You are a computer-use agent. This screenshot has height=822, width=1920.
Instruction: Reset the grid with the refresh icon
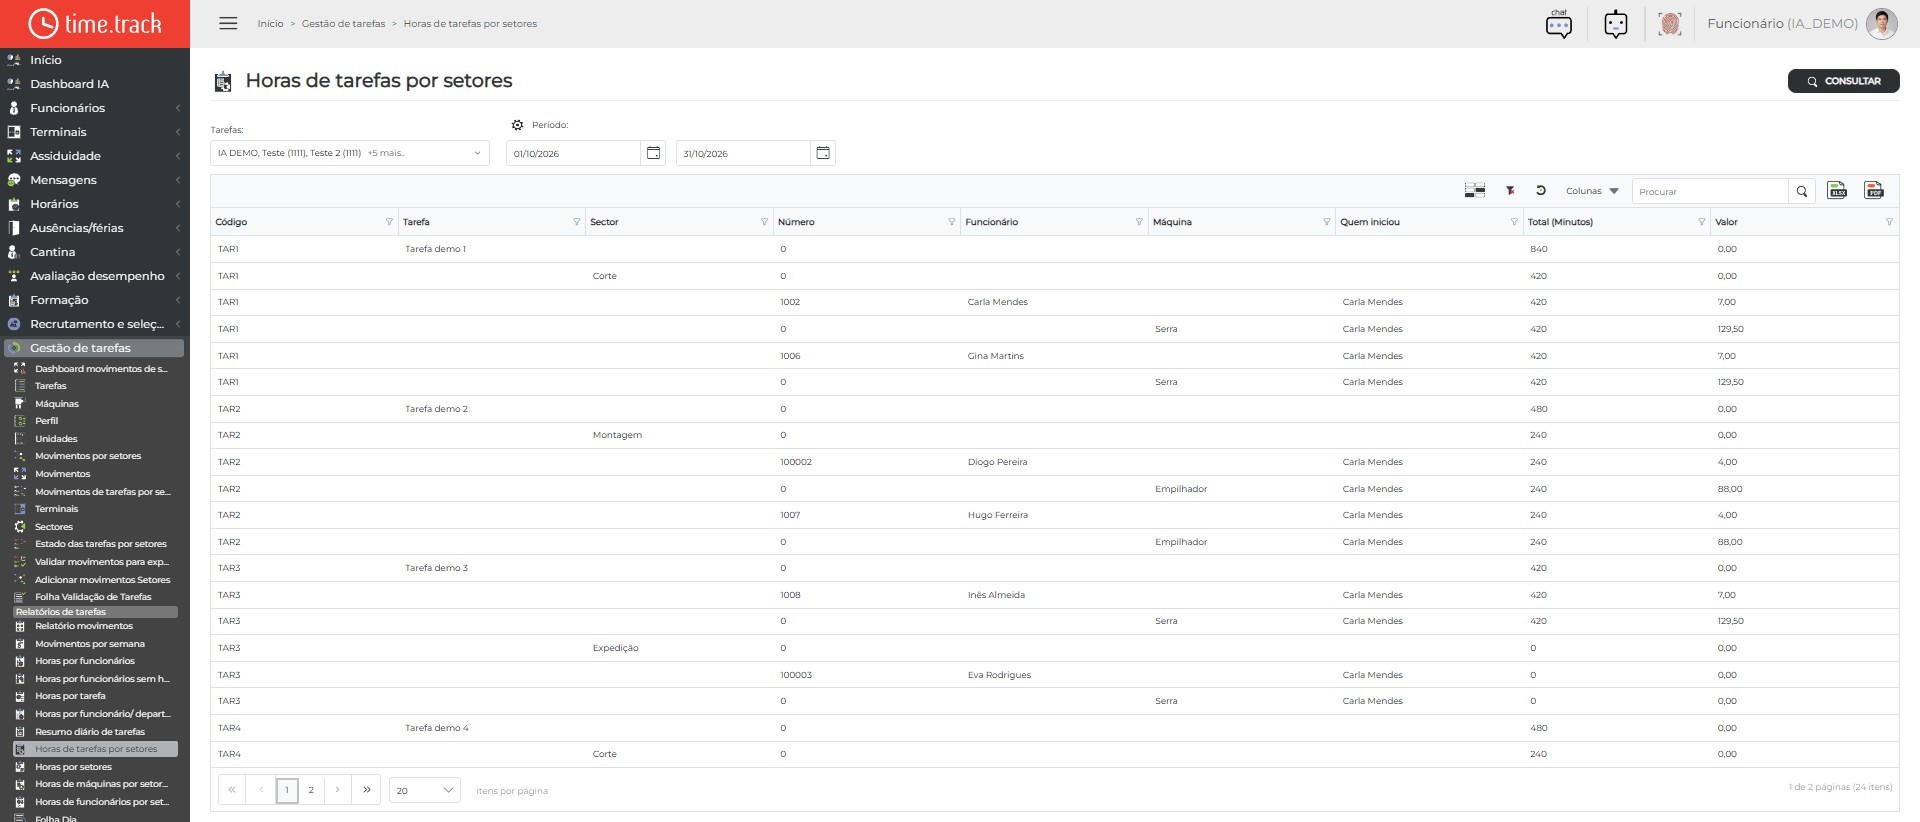1541,191
